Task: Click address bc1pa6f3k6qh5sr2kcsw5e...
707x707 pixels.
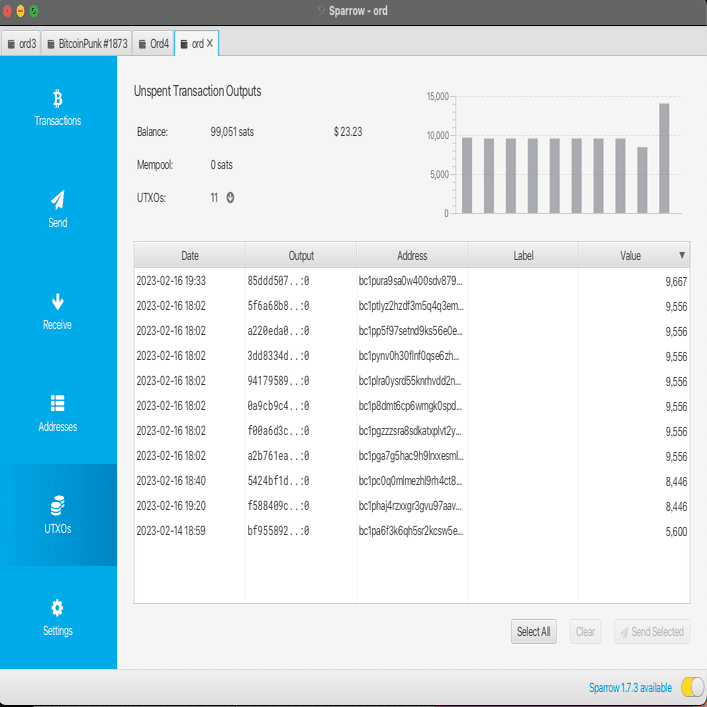Action: [411, 531]
